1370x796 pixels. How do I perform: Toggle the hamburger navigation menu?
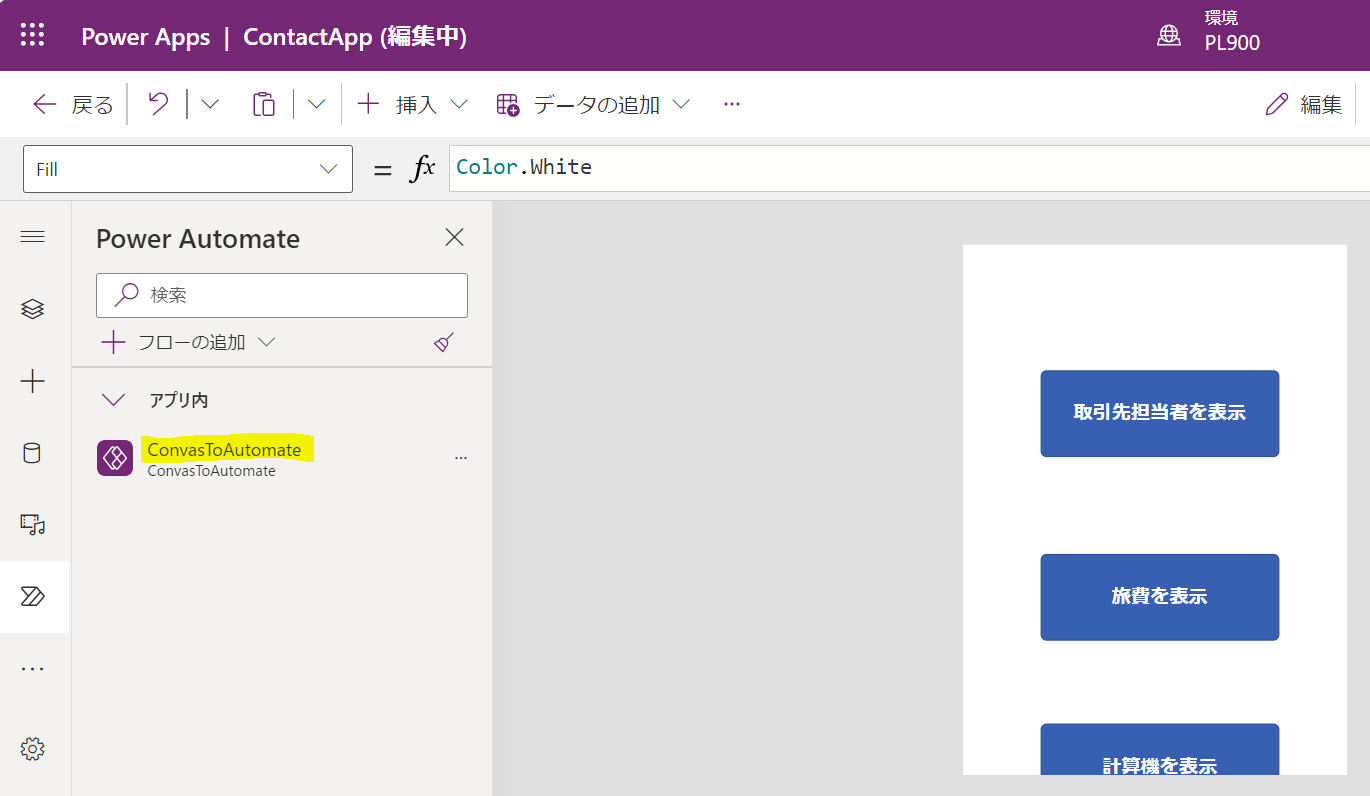[33, 236]
